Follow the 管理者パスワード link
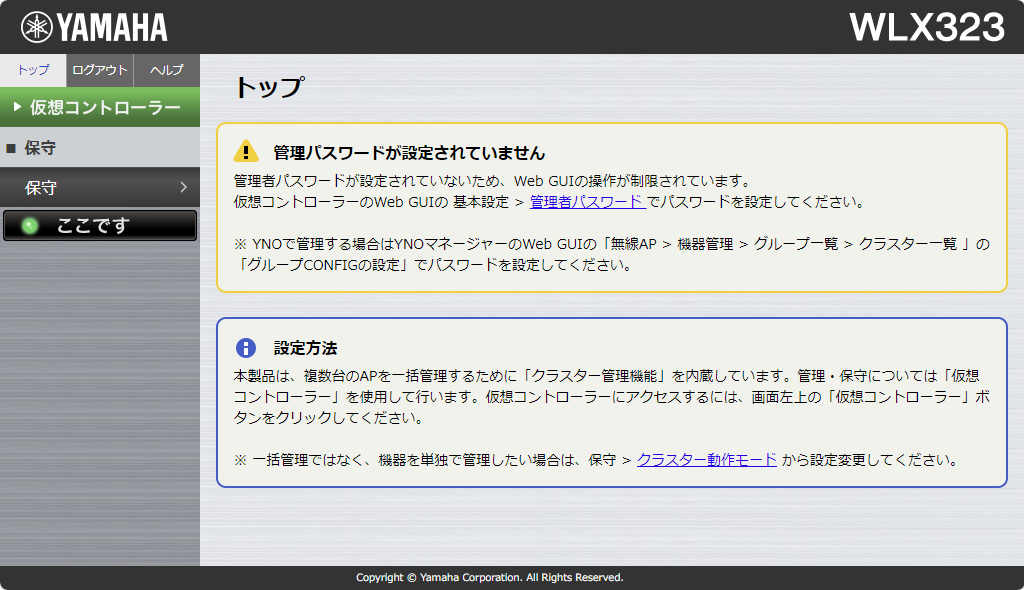 pos(586,201)
